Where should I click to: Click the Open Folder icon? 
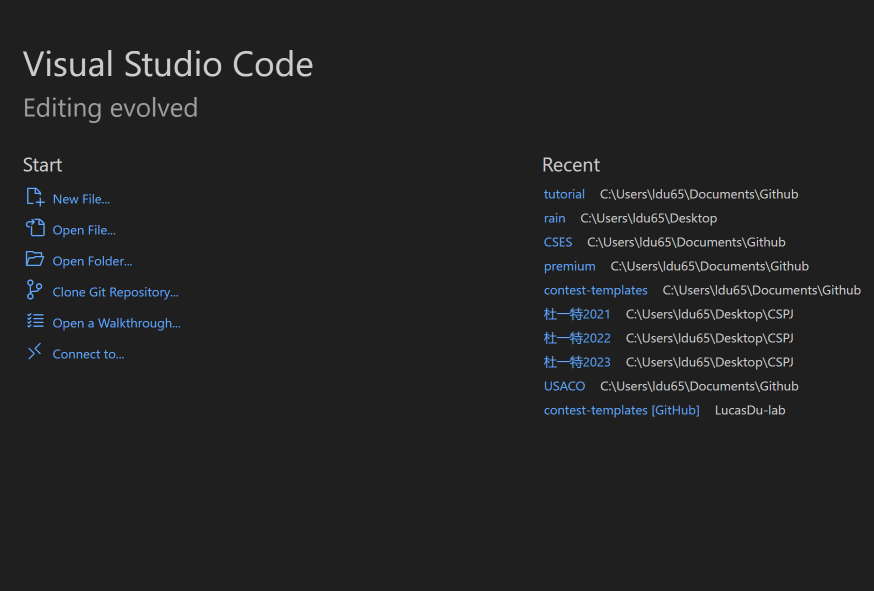point(35,260)
